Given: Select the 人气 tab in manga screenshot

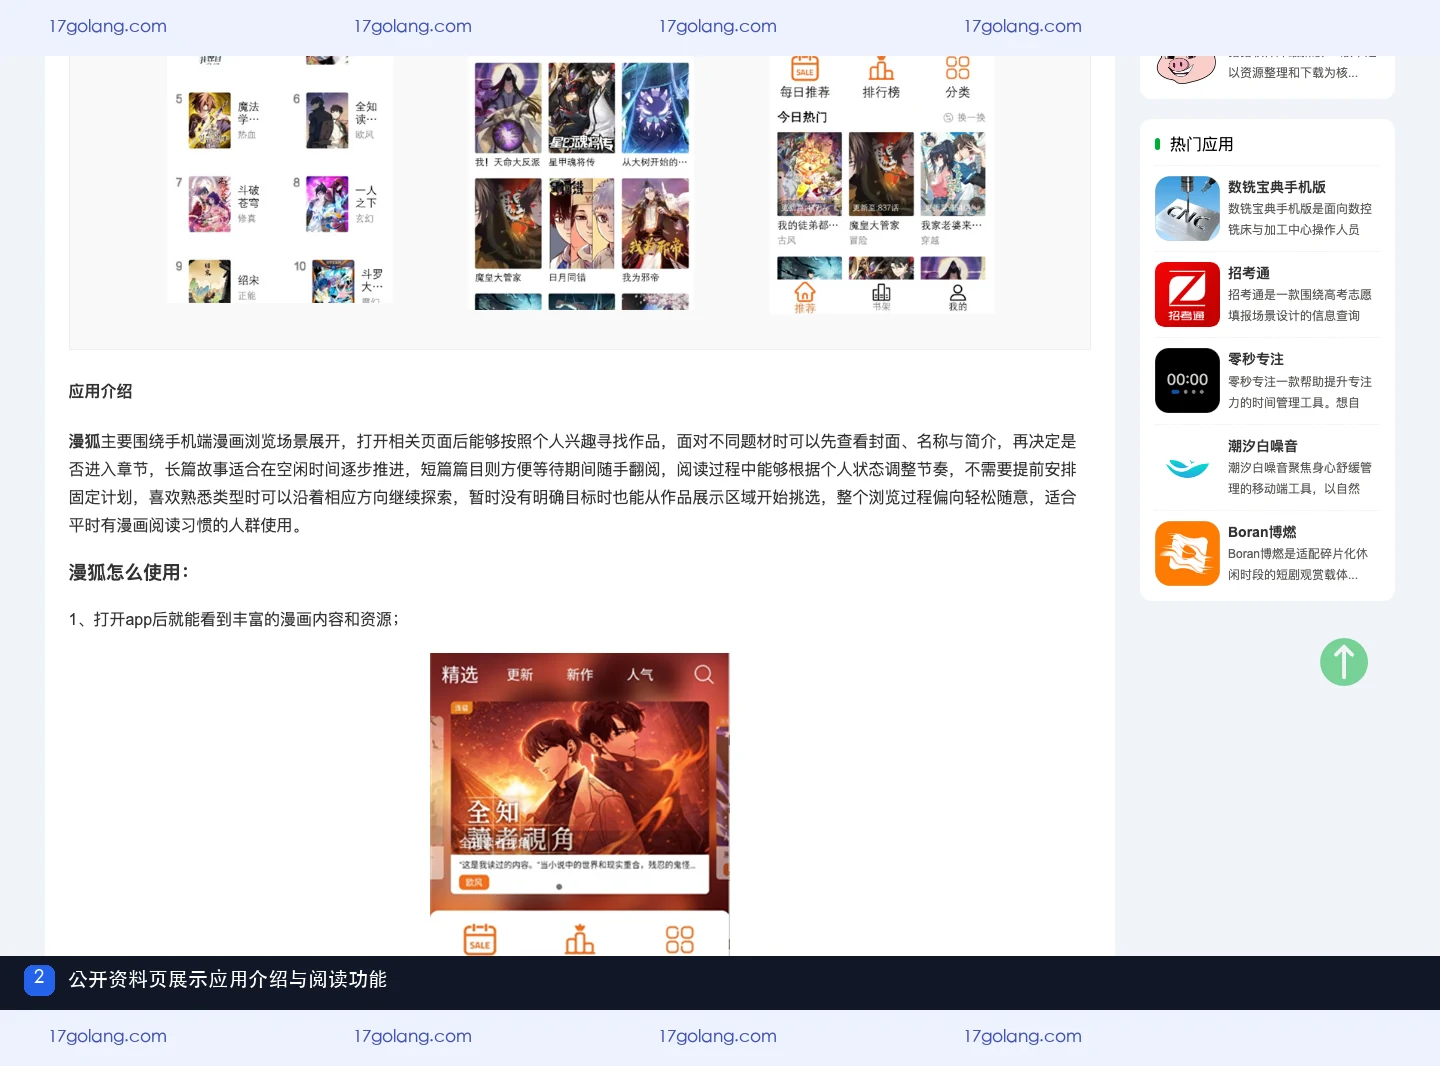Looking at the screenshot, I should click(640, 675).
